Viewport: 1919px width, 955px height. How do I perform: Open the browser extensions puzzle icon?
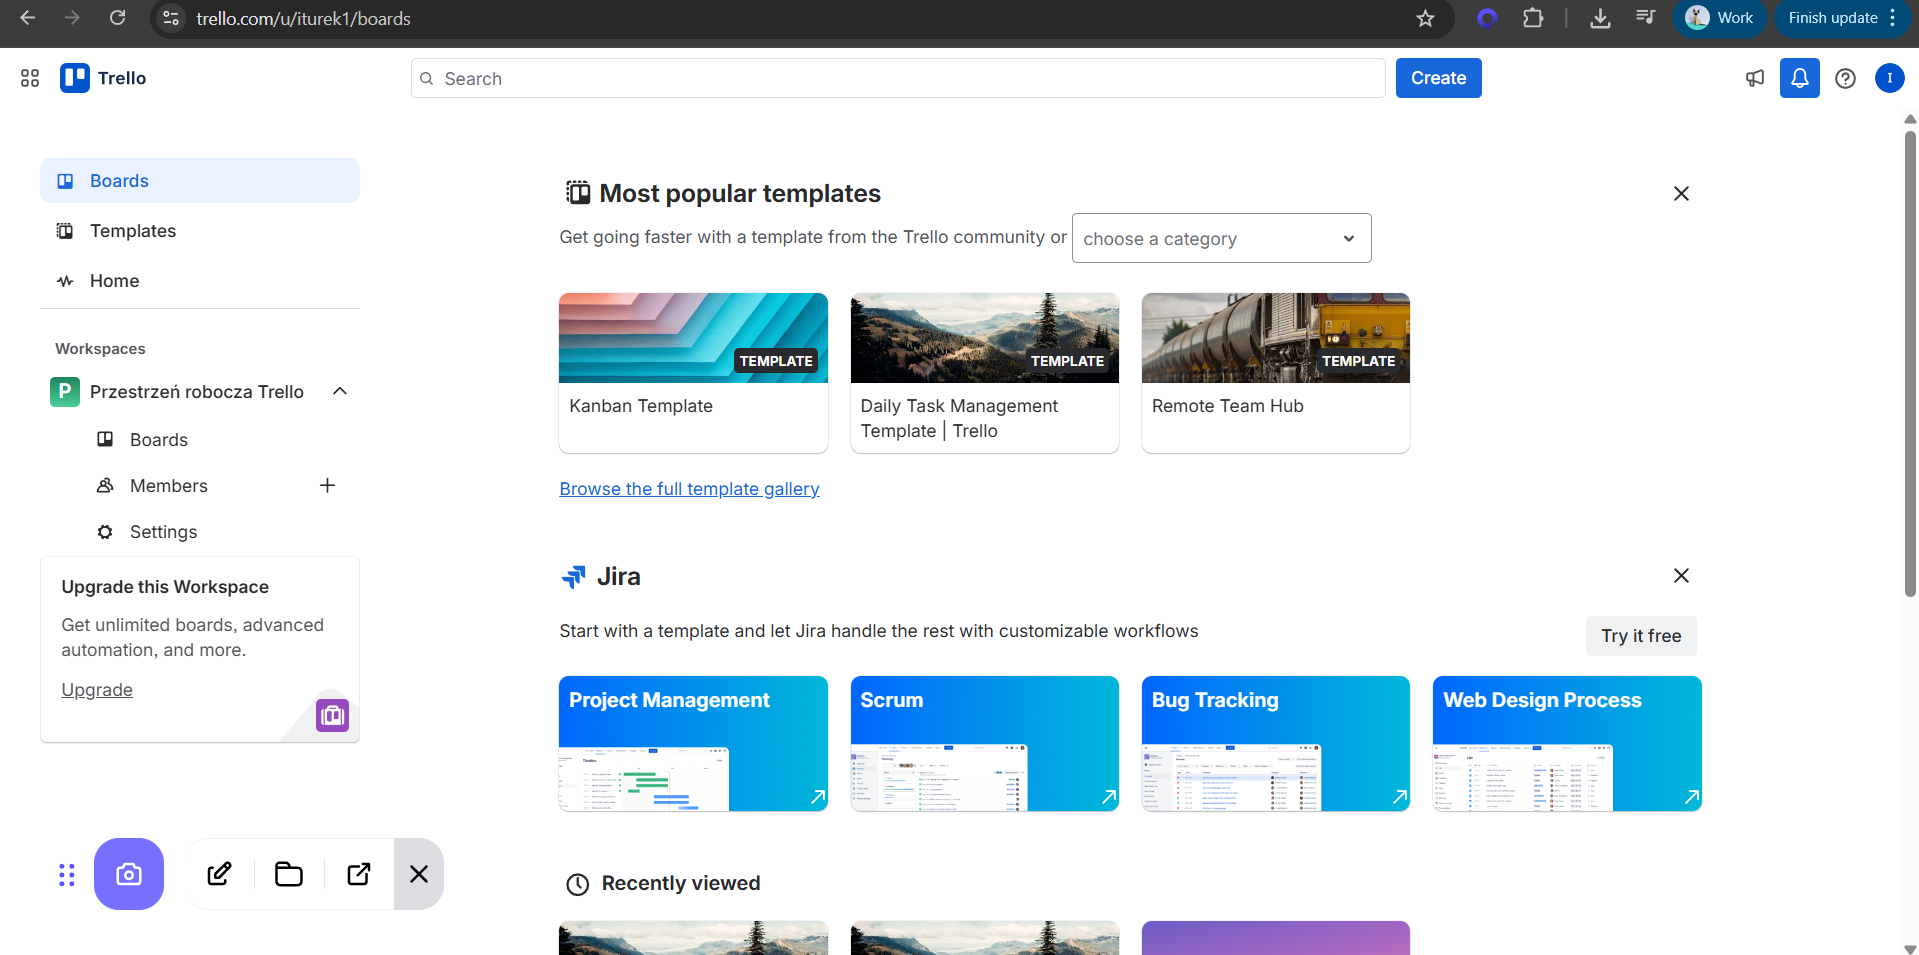point(1532,18)
